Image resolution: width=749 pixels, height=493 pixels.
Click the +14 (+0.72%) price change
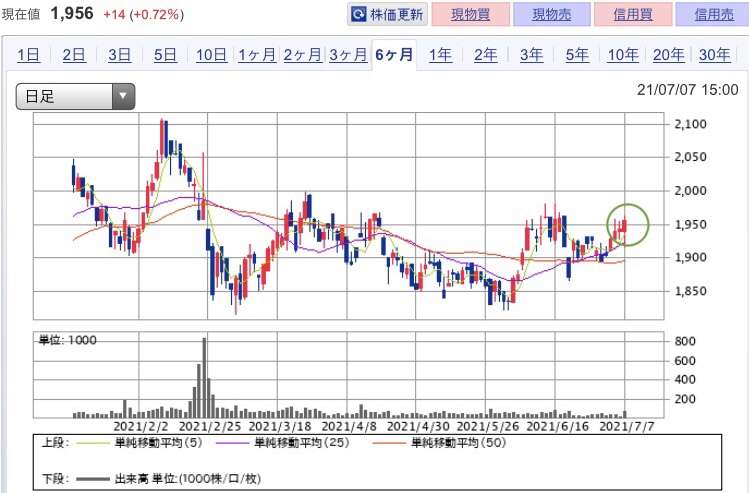(x=143, y=14)
